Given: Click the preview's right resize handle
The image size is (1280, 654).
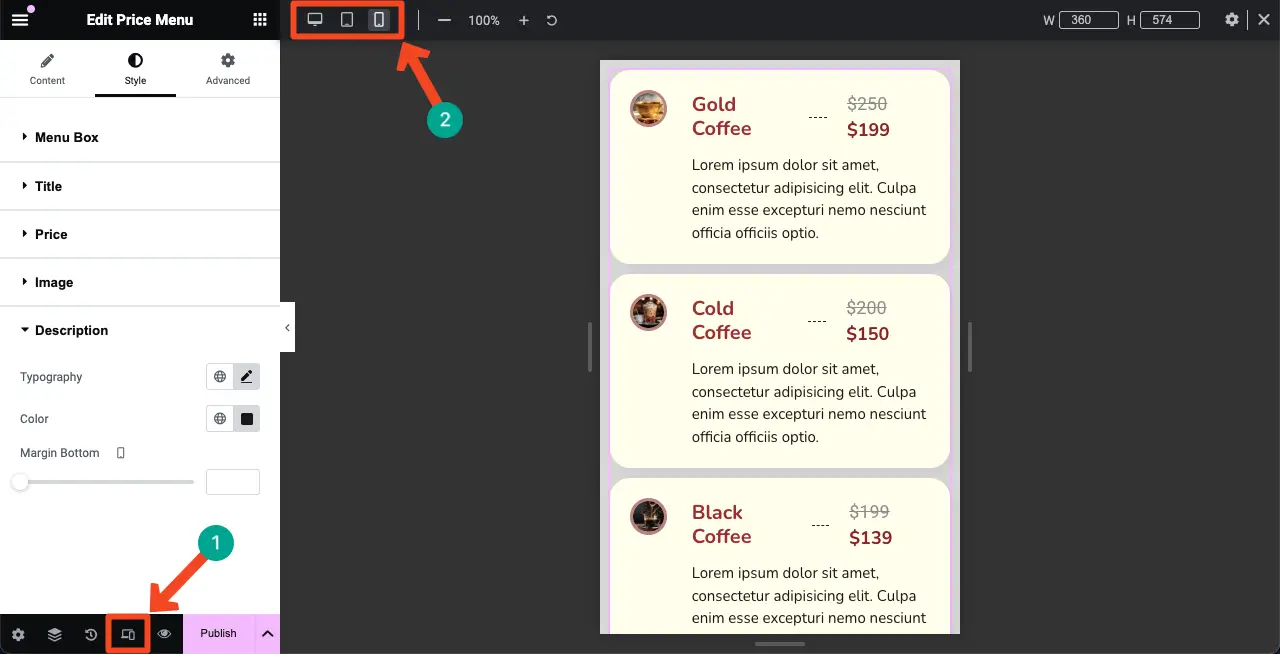Looking at the screenshot, I should point(970,347).
